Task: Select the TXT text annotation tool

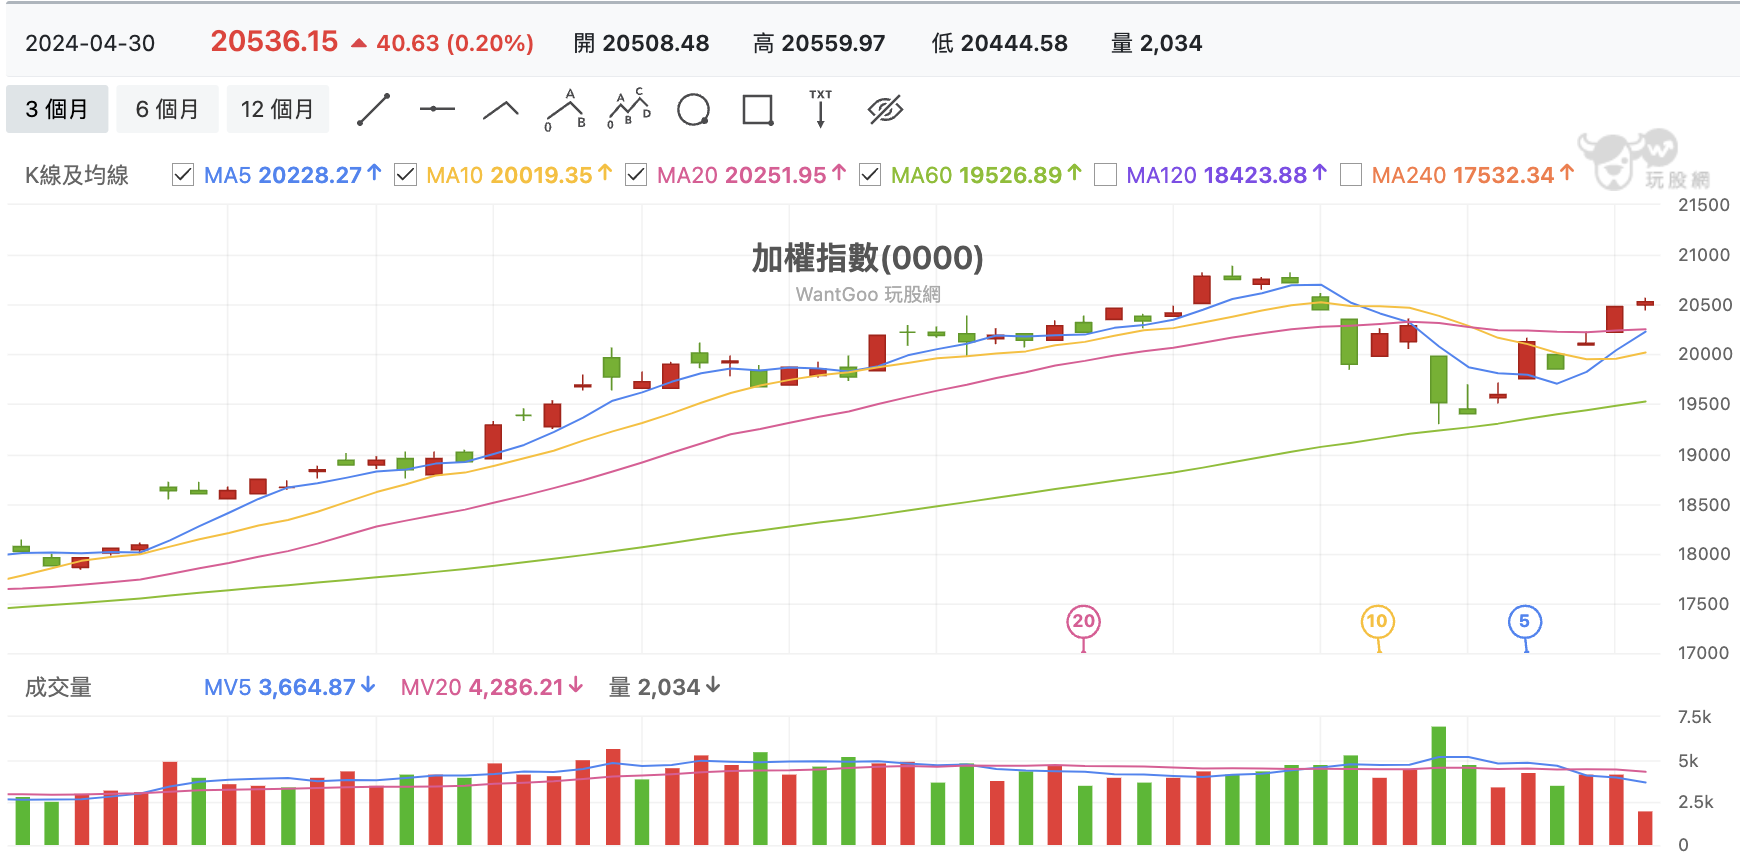Action: click(821, 109)
